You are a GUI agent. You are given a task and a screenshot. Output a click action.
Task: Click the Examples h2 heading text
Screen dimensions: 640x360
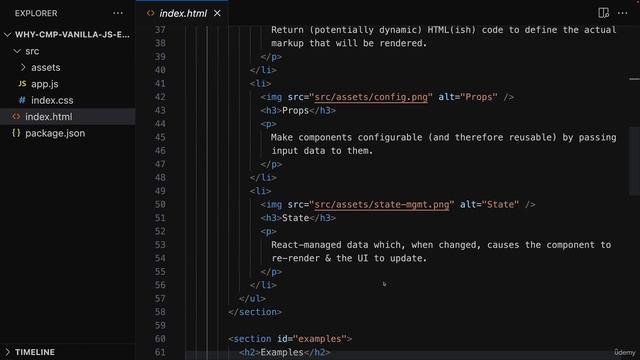(x=282, y=352)
